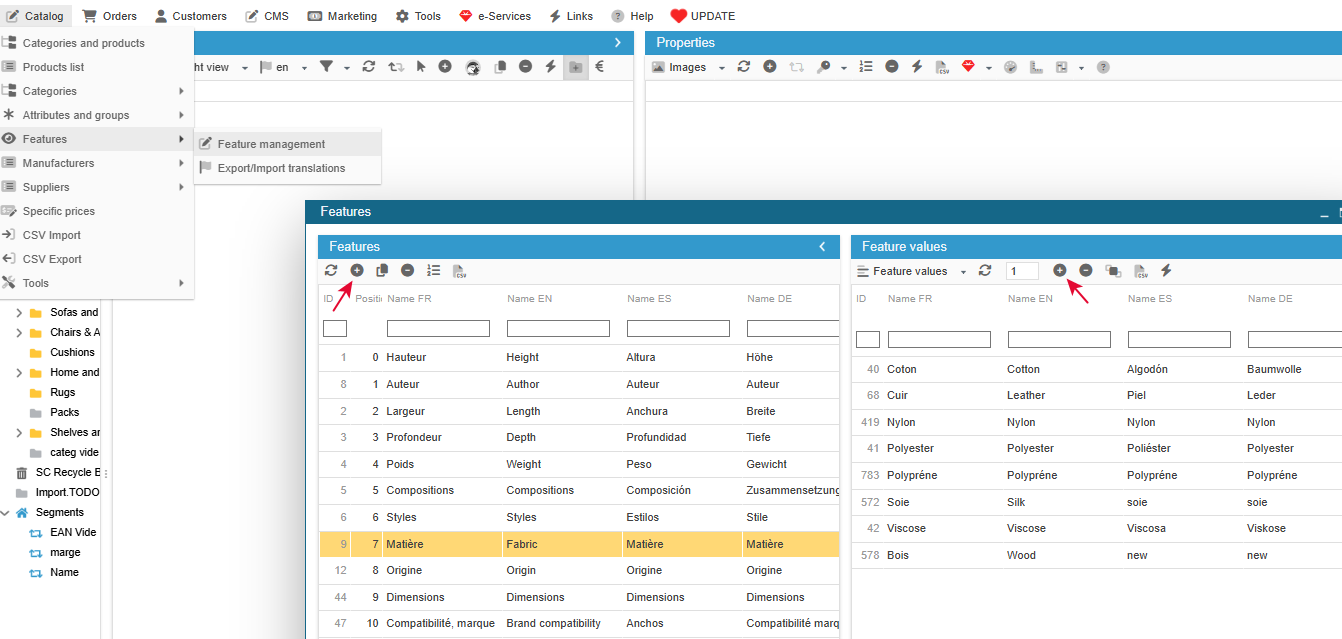Open Products list from Catalog menu
Screen dimensions: 1342x639
tap(97, 67)
